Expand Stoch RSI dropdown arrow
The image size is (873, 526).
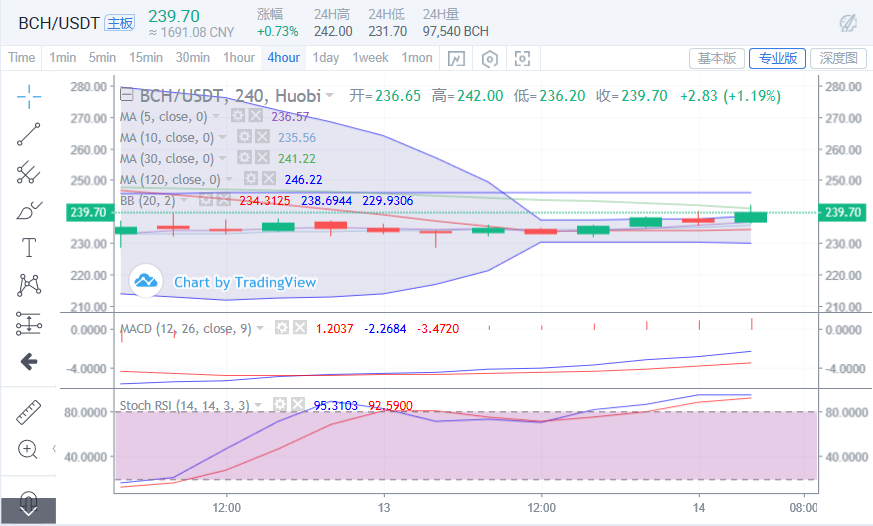[x=258, y=405]
